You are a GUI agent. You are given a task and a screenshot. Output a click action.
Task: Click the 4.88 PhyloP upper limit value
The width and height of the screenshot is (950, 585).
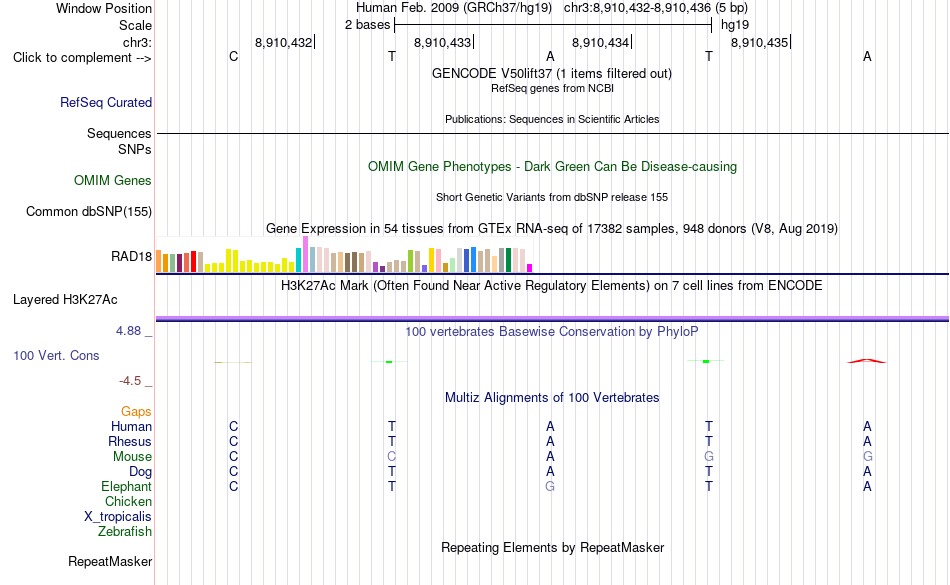tap(128, 331)
